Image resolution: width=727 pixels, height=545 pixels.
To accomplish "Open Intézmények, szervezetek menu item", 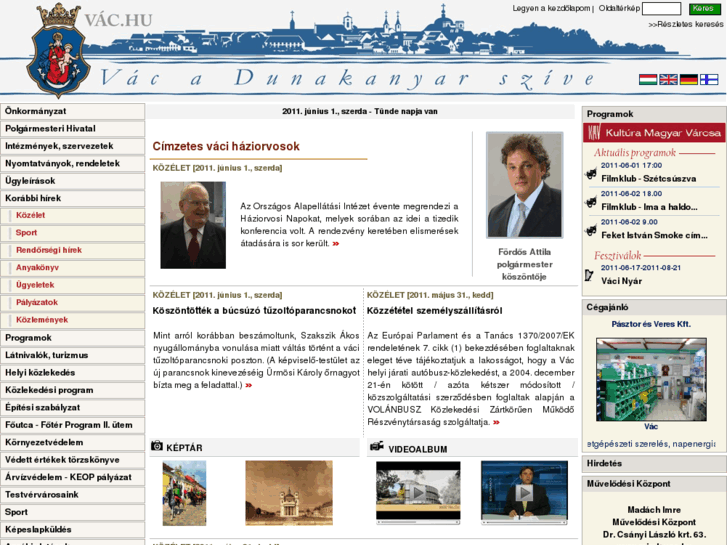I will [x=72, y=146].
